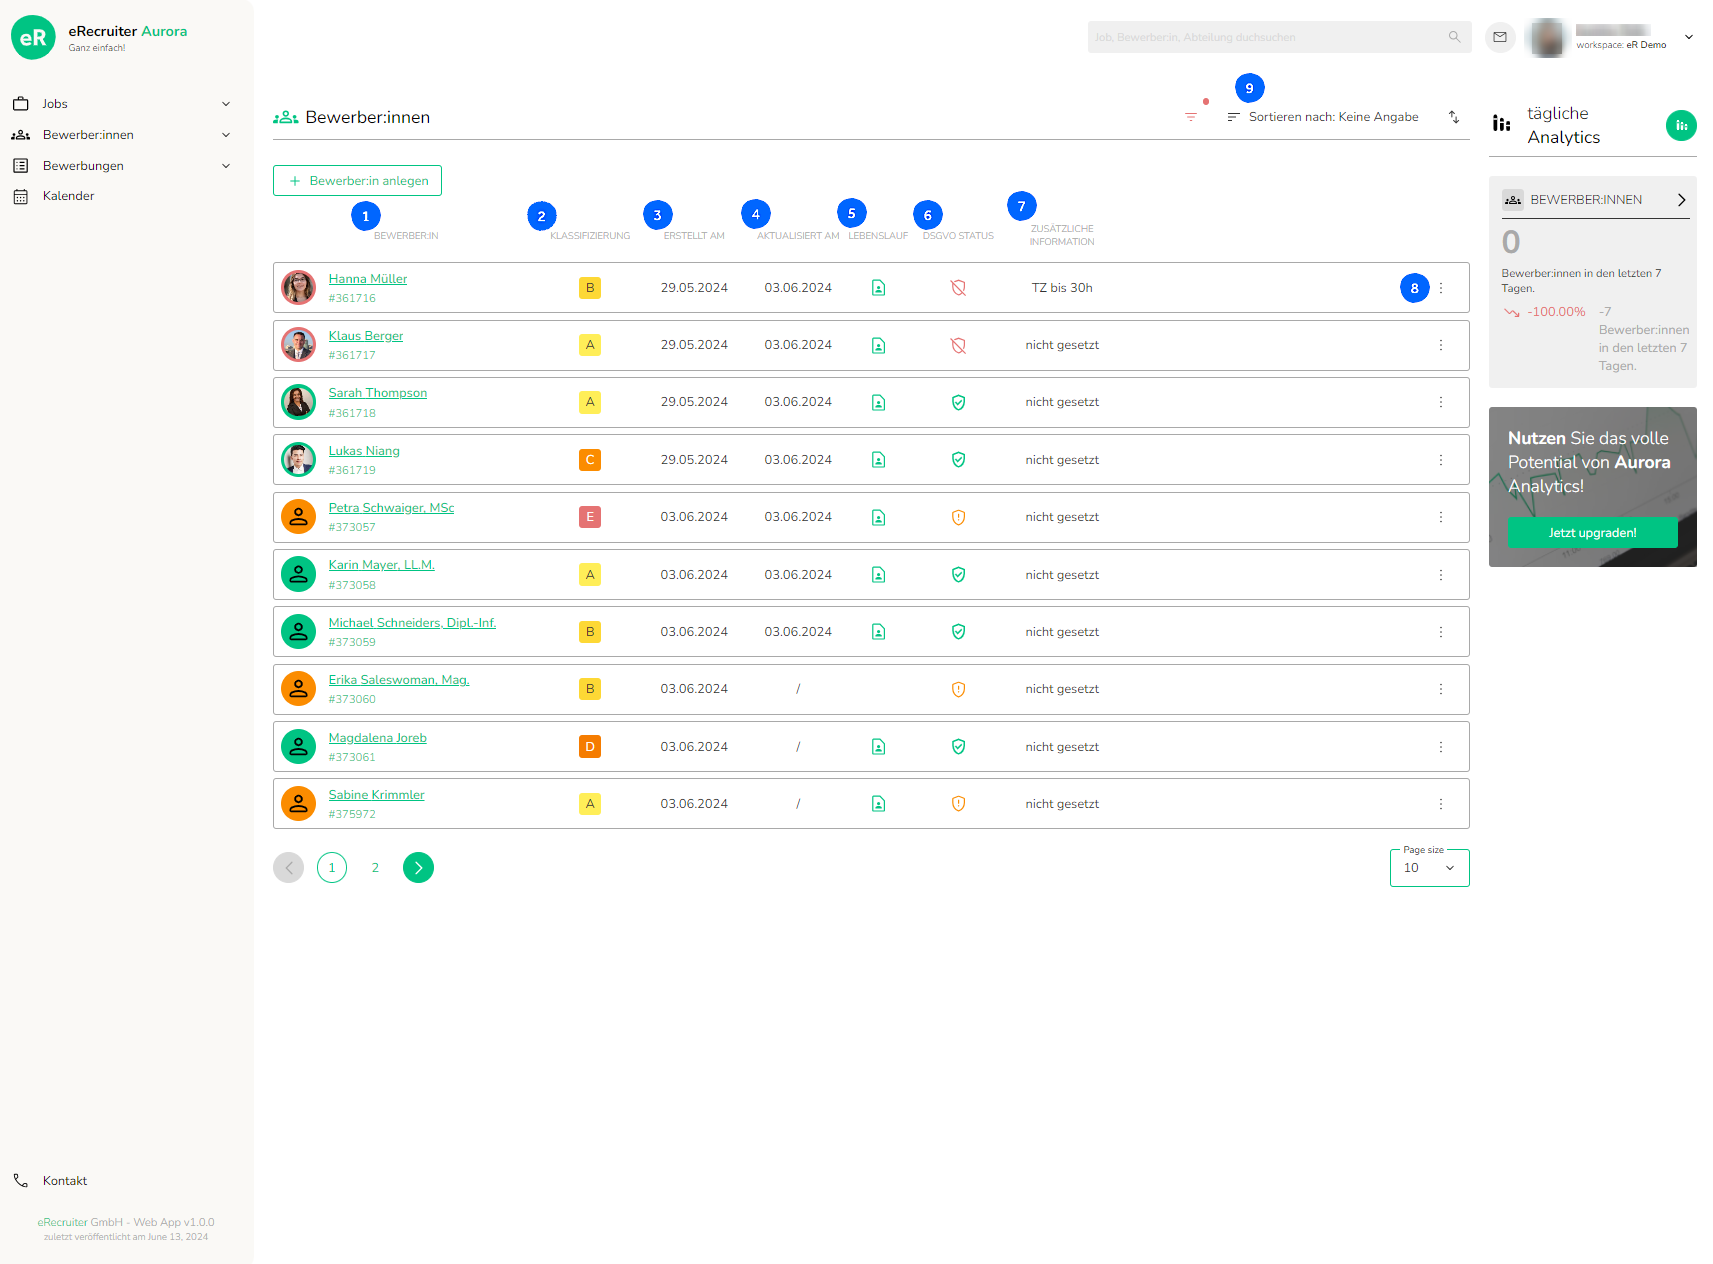Click Klaus Berger's red DSGVO shield icon
Viewport: 1713px width, 1264px height.
click(x=958, y=345)
